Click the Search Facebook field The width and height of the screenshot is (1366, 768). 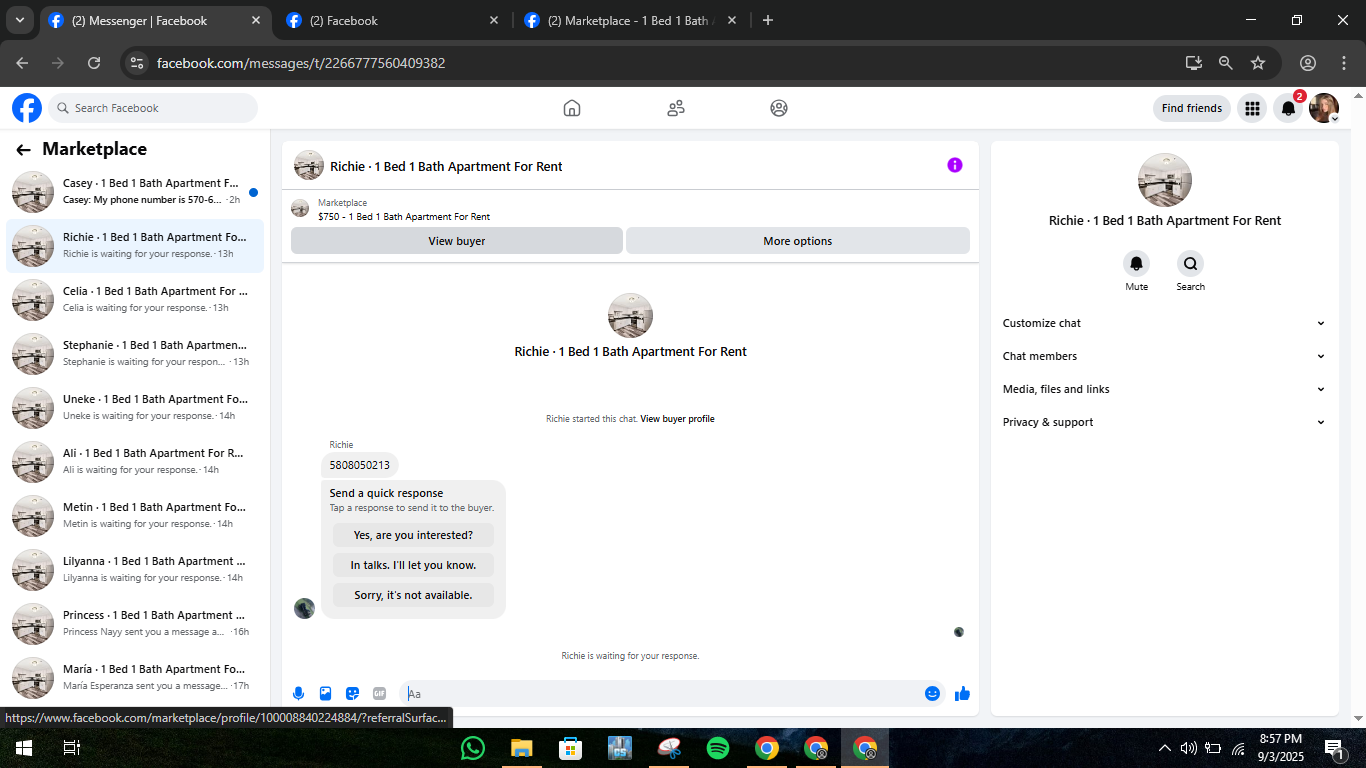[153, 108]
